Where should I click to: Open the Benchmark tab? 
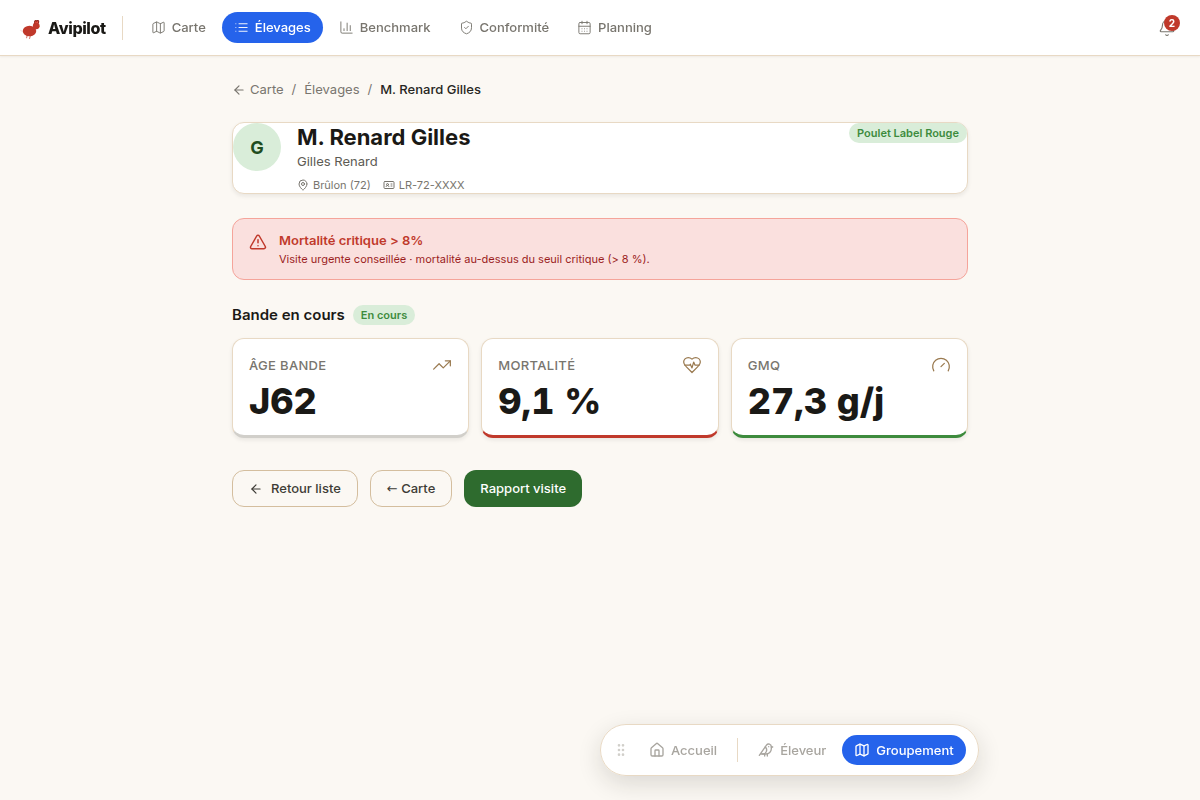[x=385, y=28]
